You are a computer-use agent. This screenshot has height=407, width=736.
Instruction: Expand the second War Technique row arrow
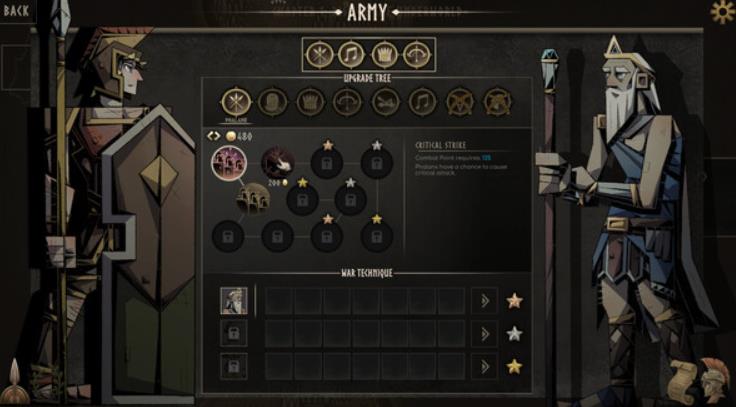coord(484,334)
